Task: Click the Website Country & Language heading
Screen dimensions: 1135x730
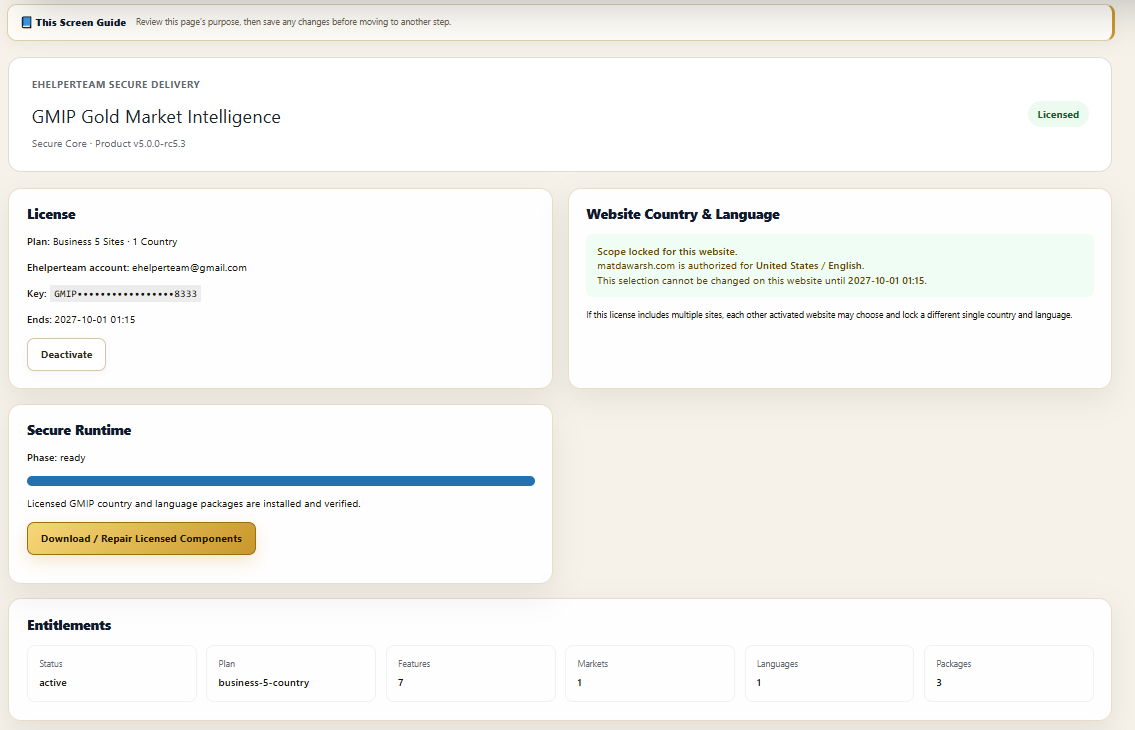Action: [x=683, y=214]
